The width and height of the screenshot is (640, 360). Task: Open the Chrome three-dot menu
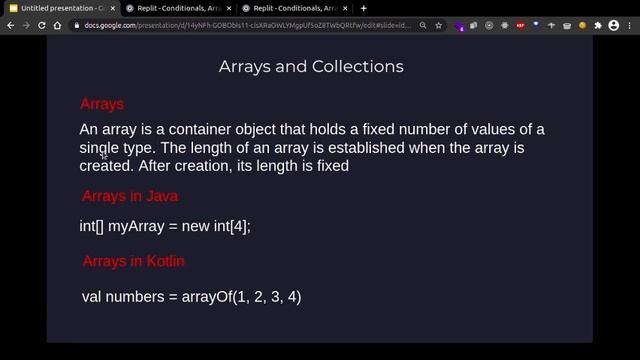coord(629,25)
